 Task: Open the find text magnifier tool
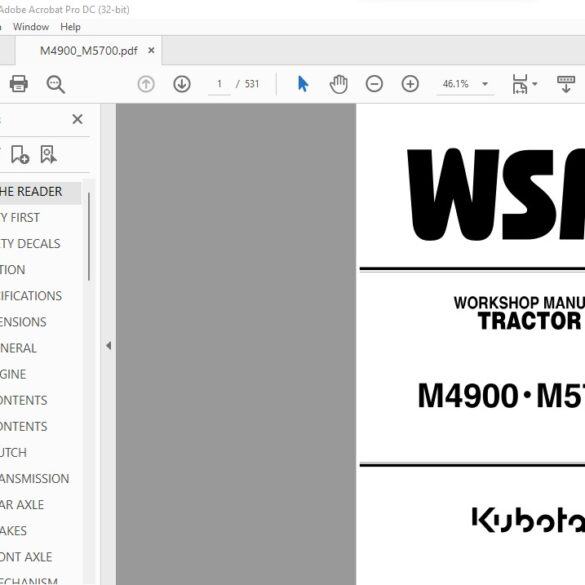[56, 84]
